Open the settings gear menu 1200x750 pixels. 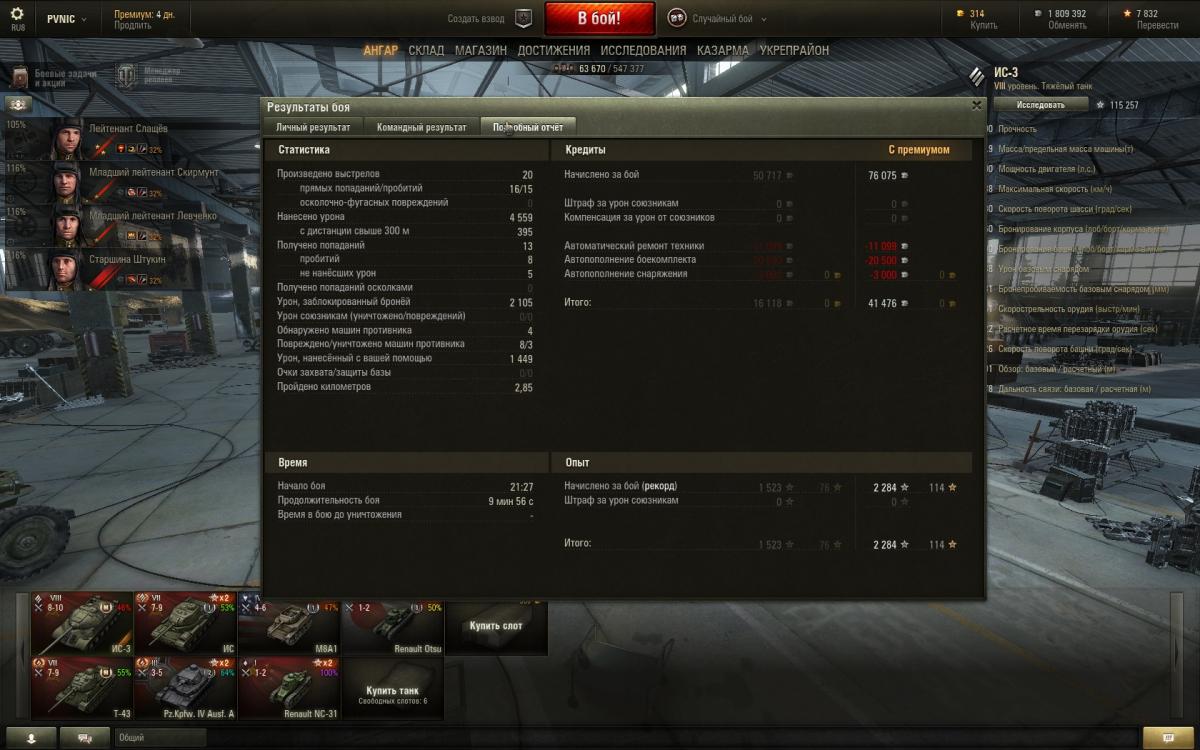click(17, 14)
